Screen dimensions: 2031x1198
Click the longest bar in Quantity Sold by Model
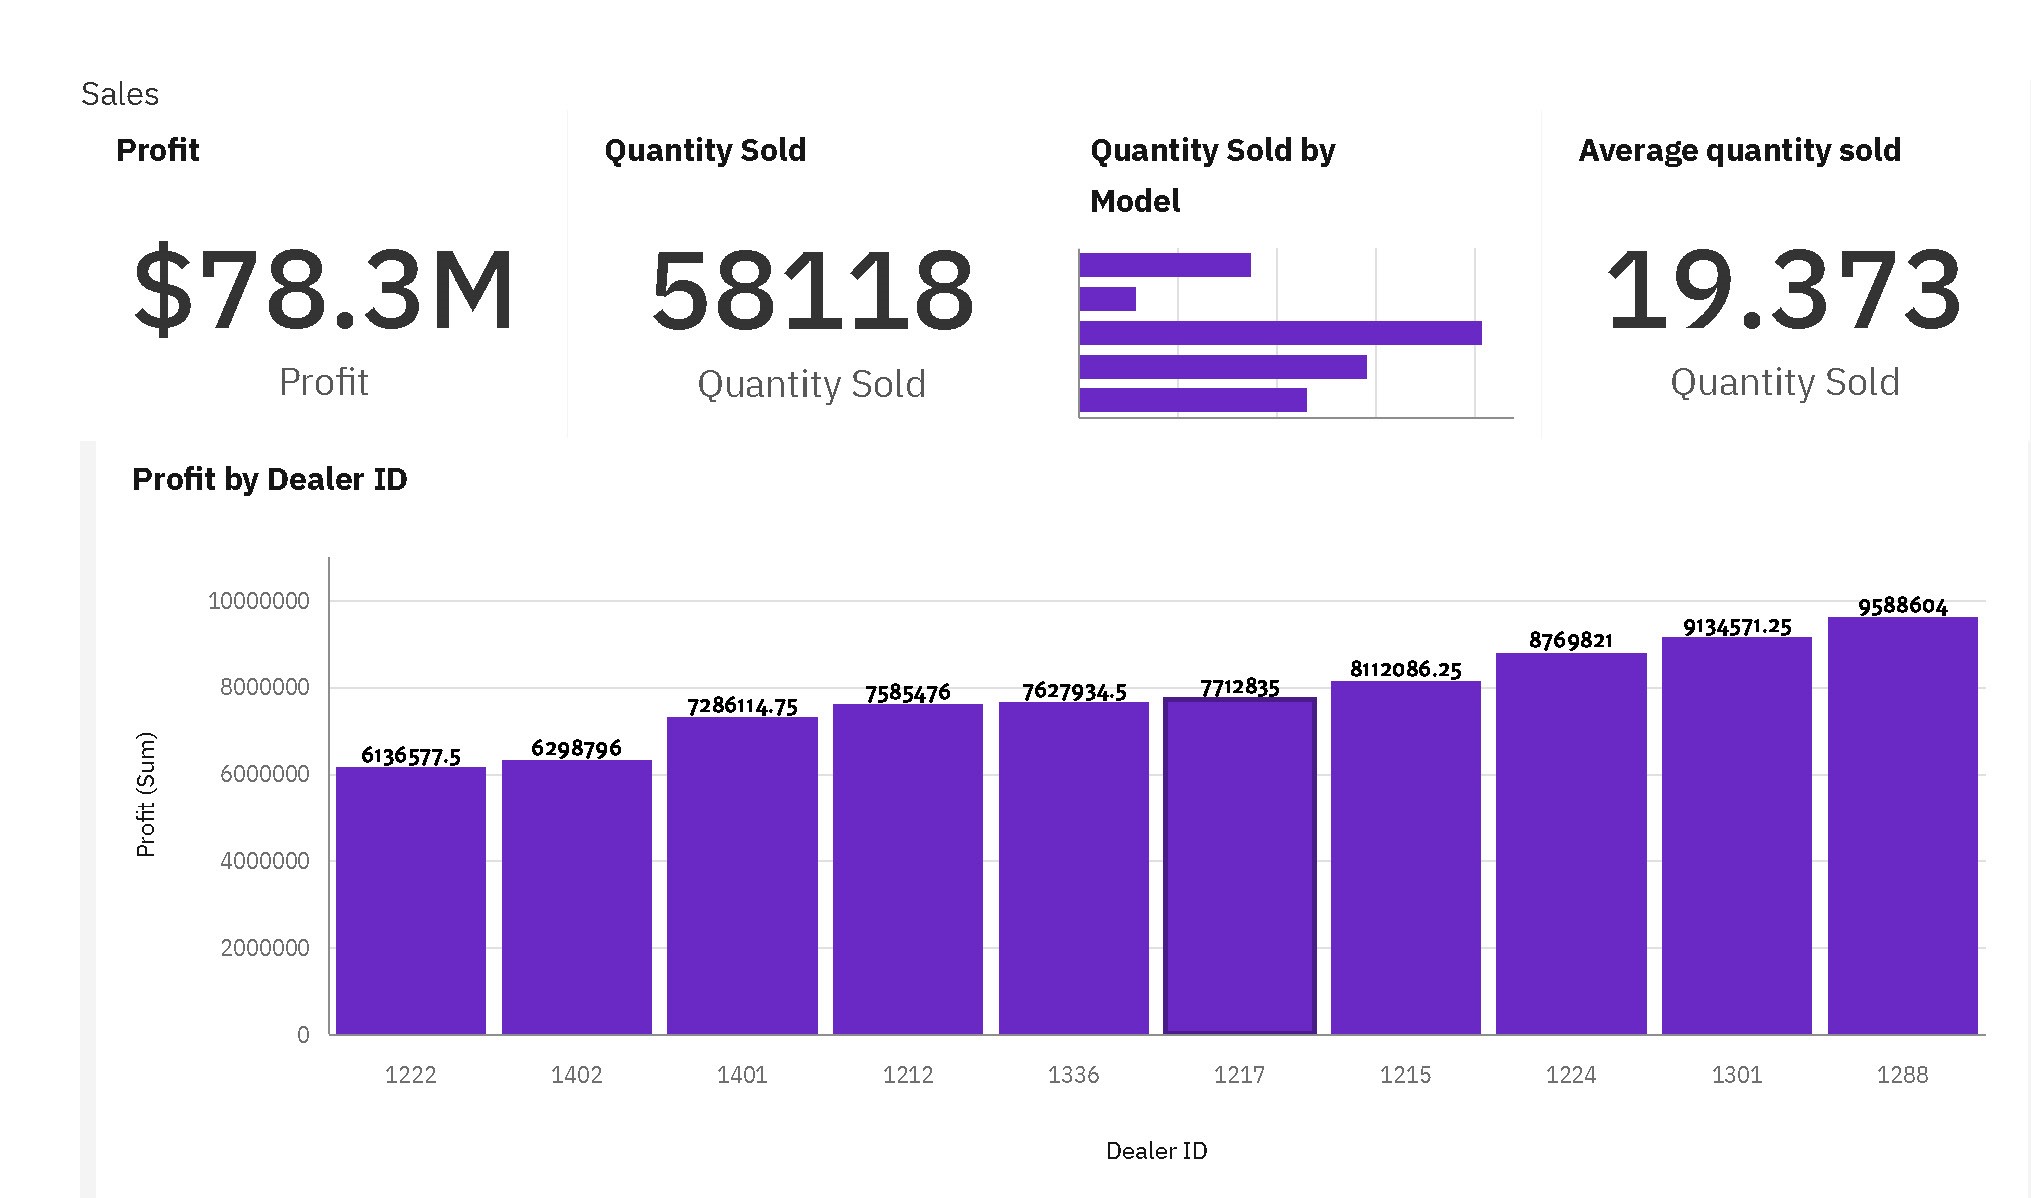[1280, 333]
